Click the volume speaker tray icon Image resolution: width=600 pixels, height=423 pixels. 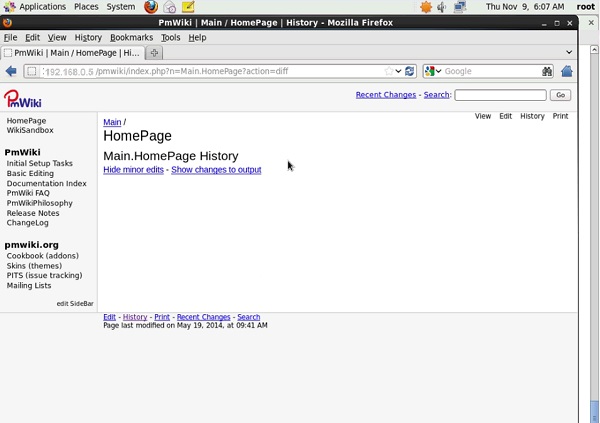click(x=442, y=7)
